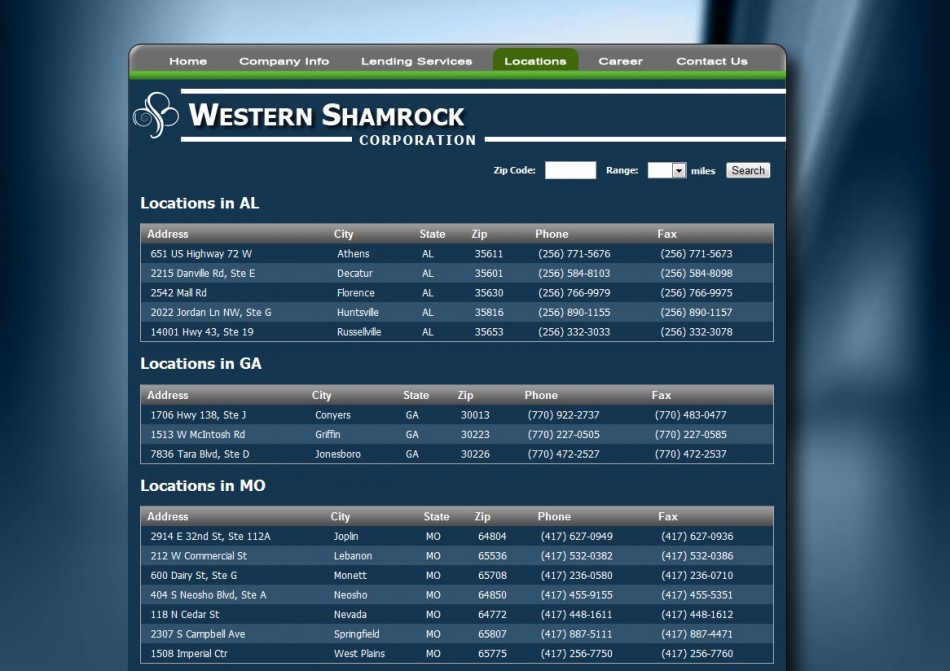Select the West Plains city cell

tap(359, 653)
